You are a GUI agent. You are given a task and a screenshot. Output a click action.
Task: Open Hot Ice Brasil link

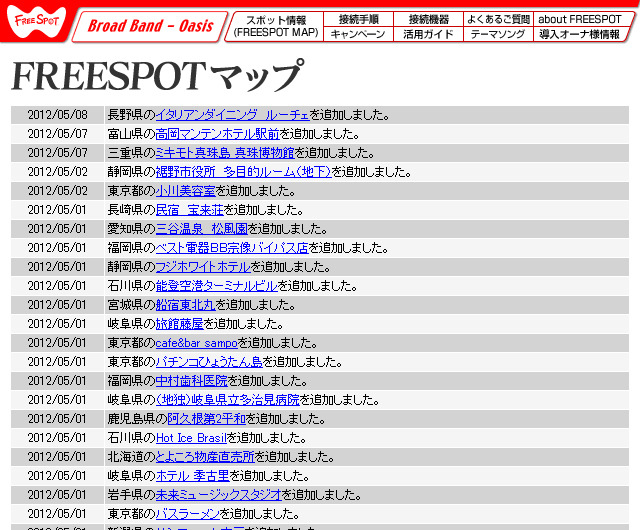click(x=191, y=438)
